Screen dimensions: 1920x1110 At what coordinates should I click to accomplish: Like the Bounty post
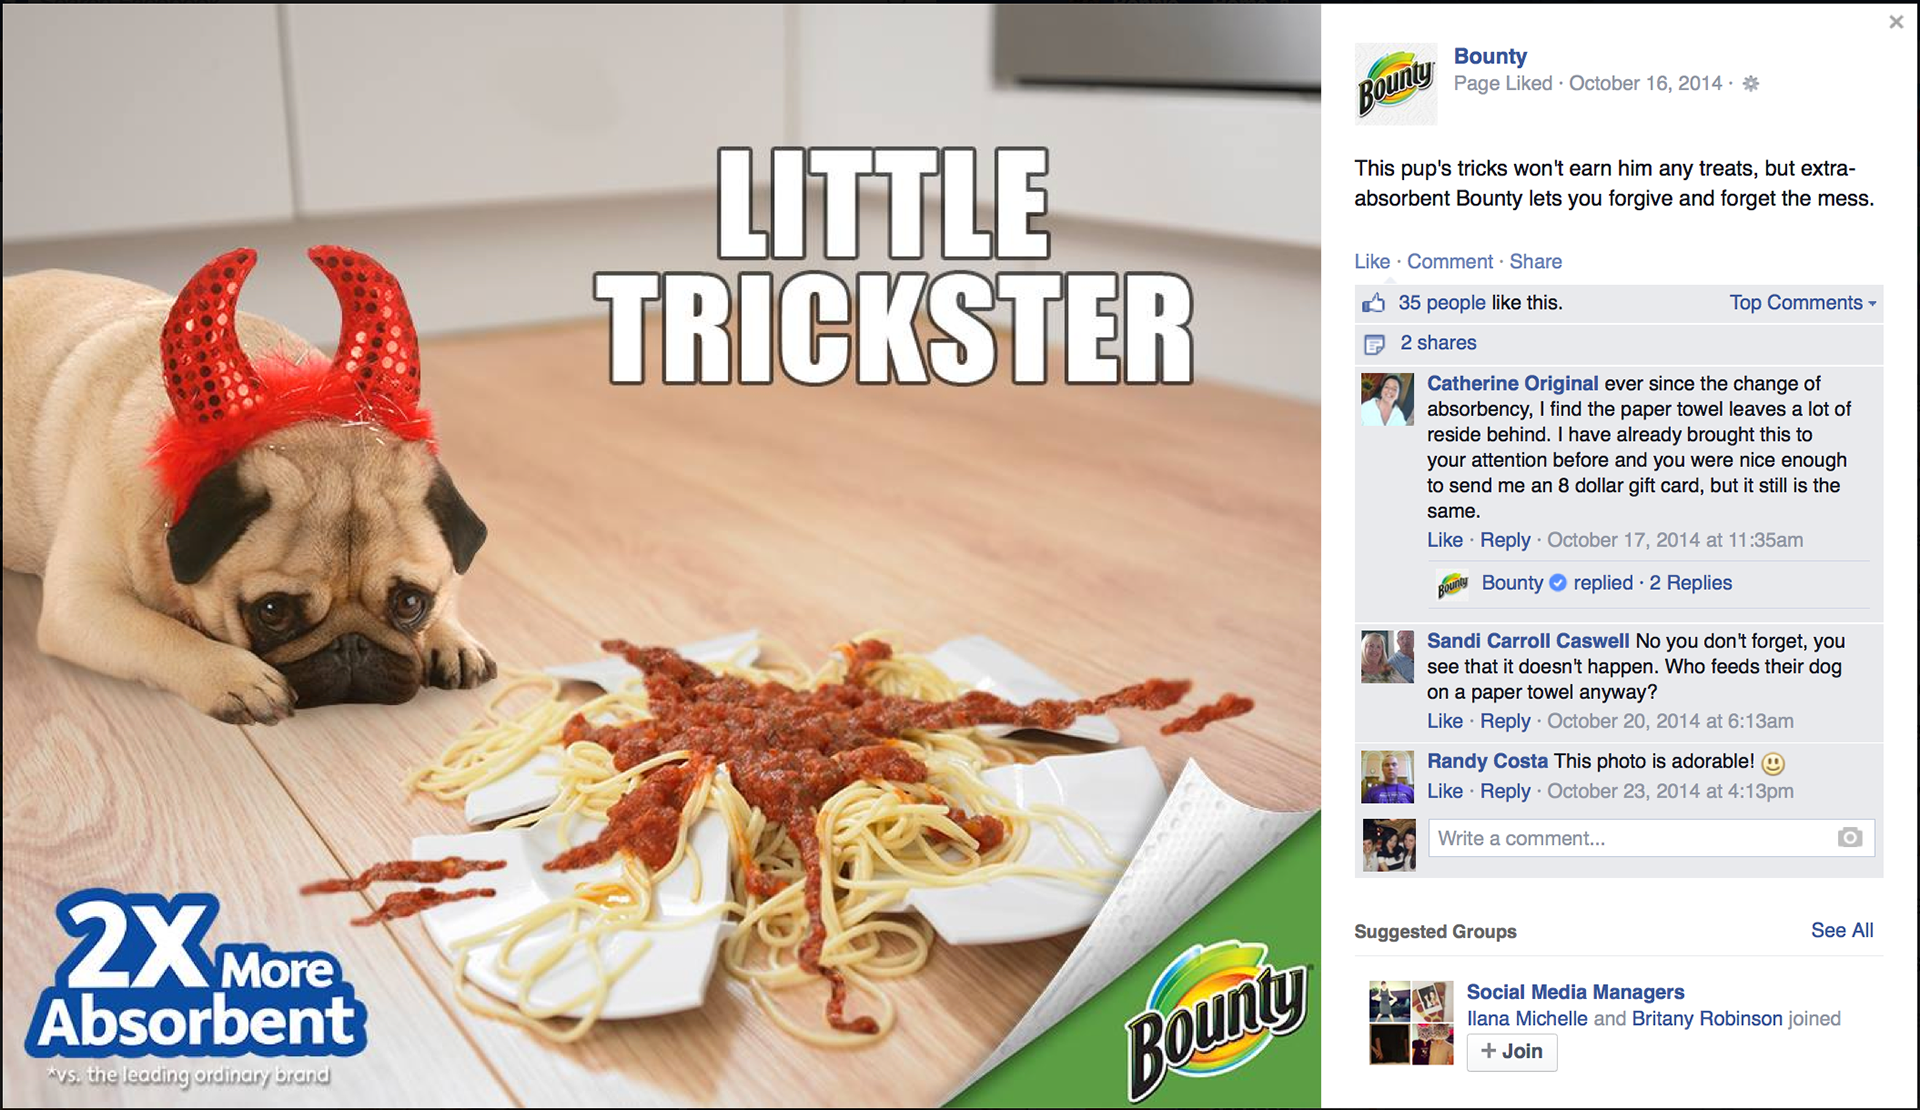point(1372,262)
